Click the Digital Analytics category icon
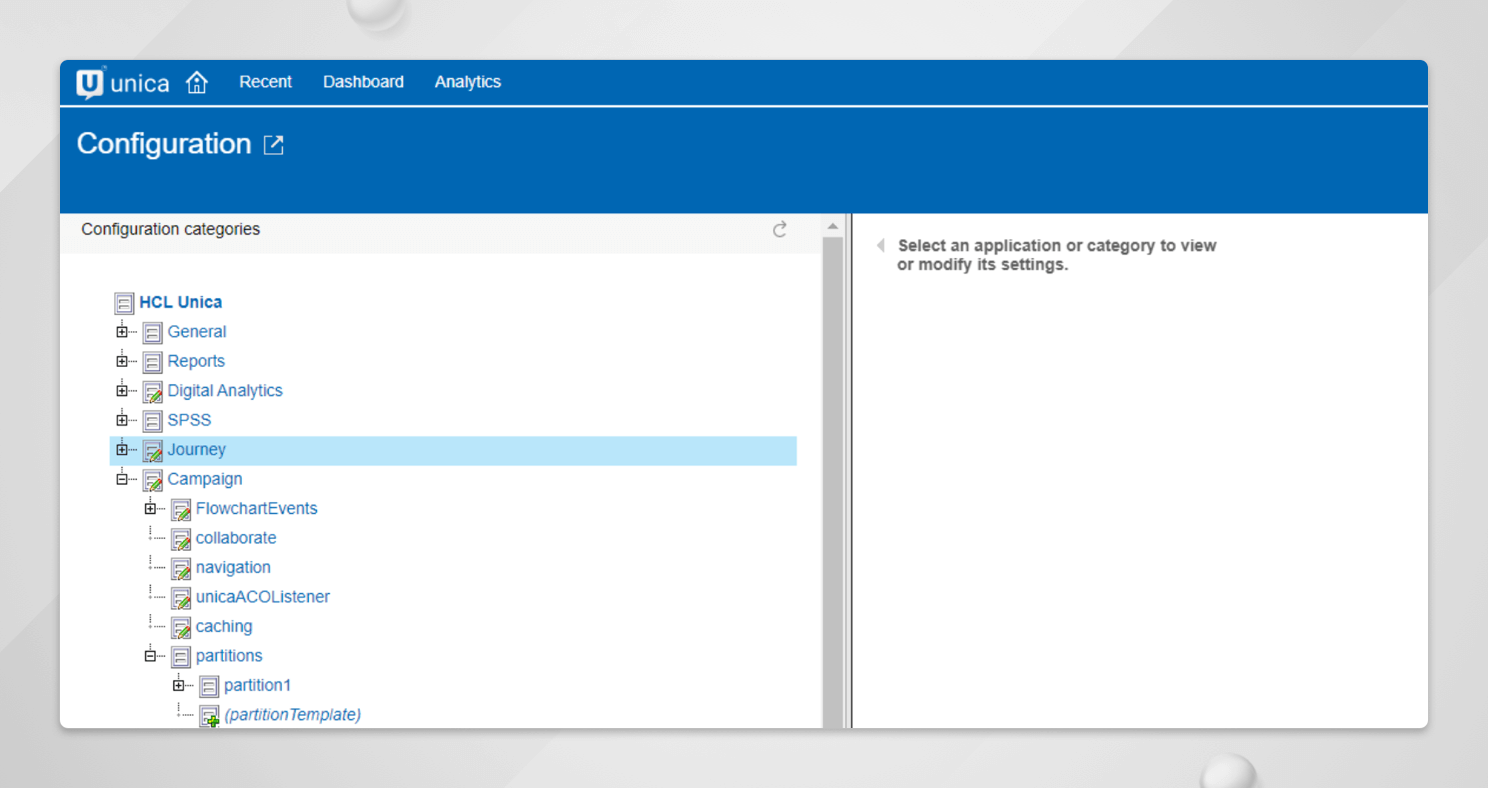Viewport: 1488px width, 788px height. [152, 391]
